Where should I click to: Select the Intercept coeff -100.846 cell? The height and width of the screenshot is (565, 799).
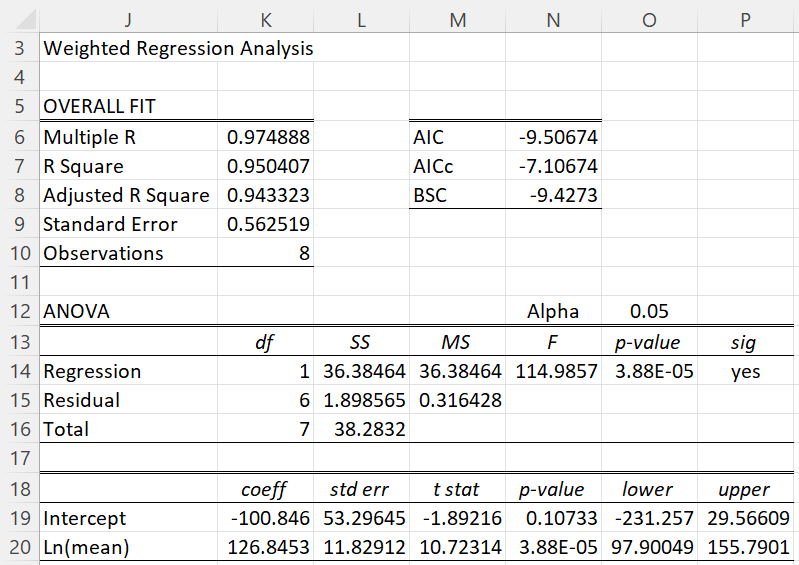(265, 518)
